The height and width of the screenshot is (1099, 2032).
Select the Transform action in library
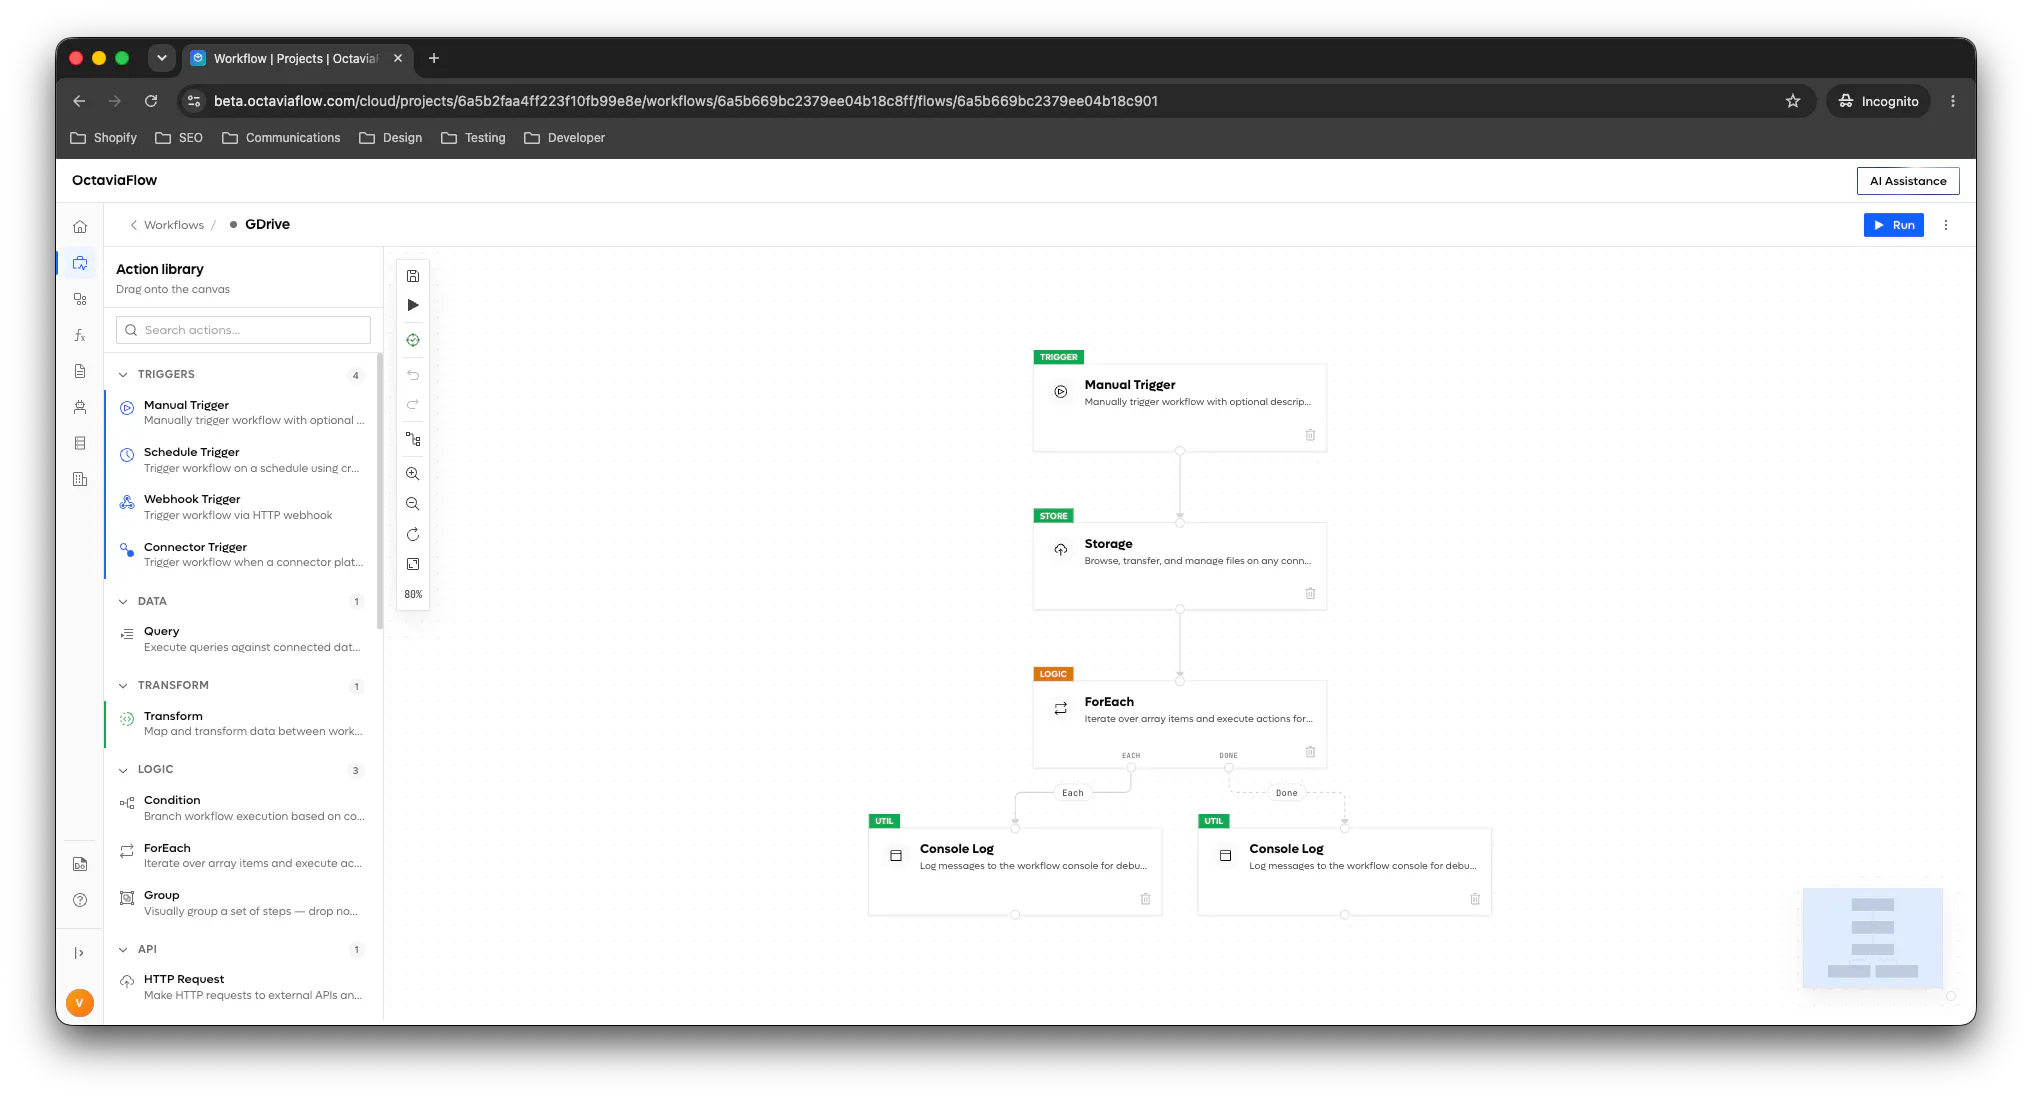pyautogui.click(x=243, y=723)
